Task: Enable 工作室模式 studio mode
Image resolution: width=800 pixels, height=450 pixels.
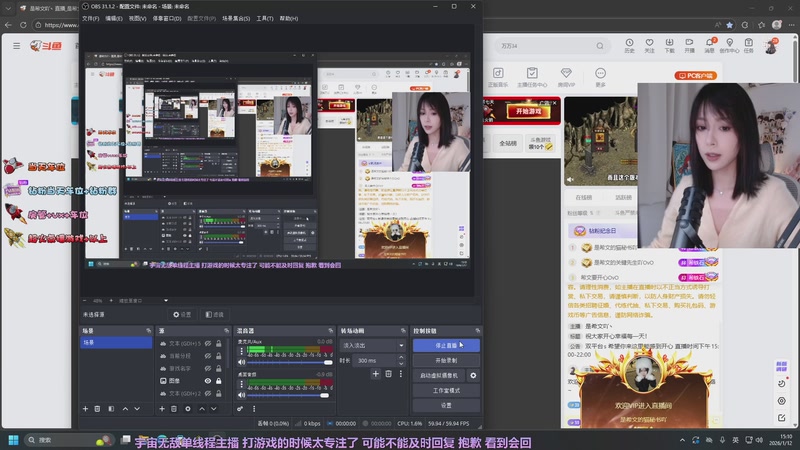Action: [446, 390]
